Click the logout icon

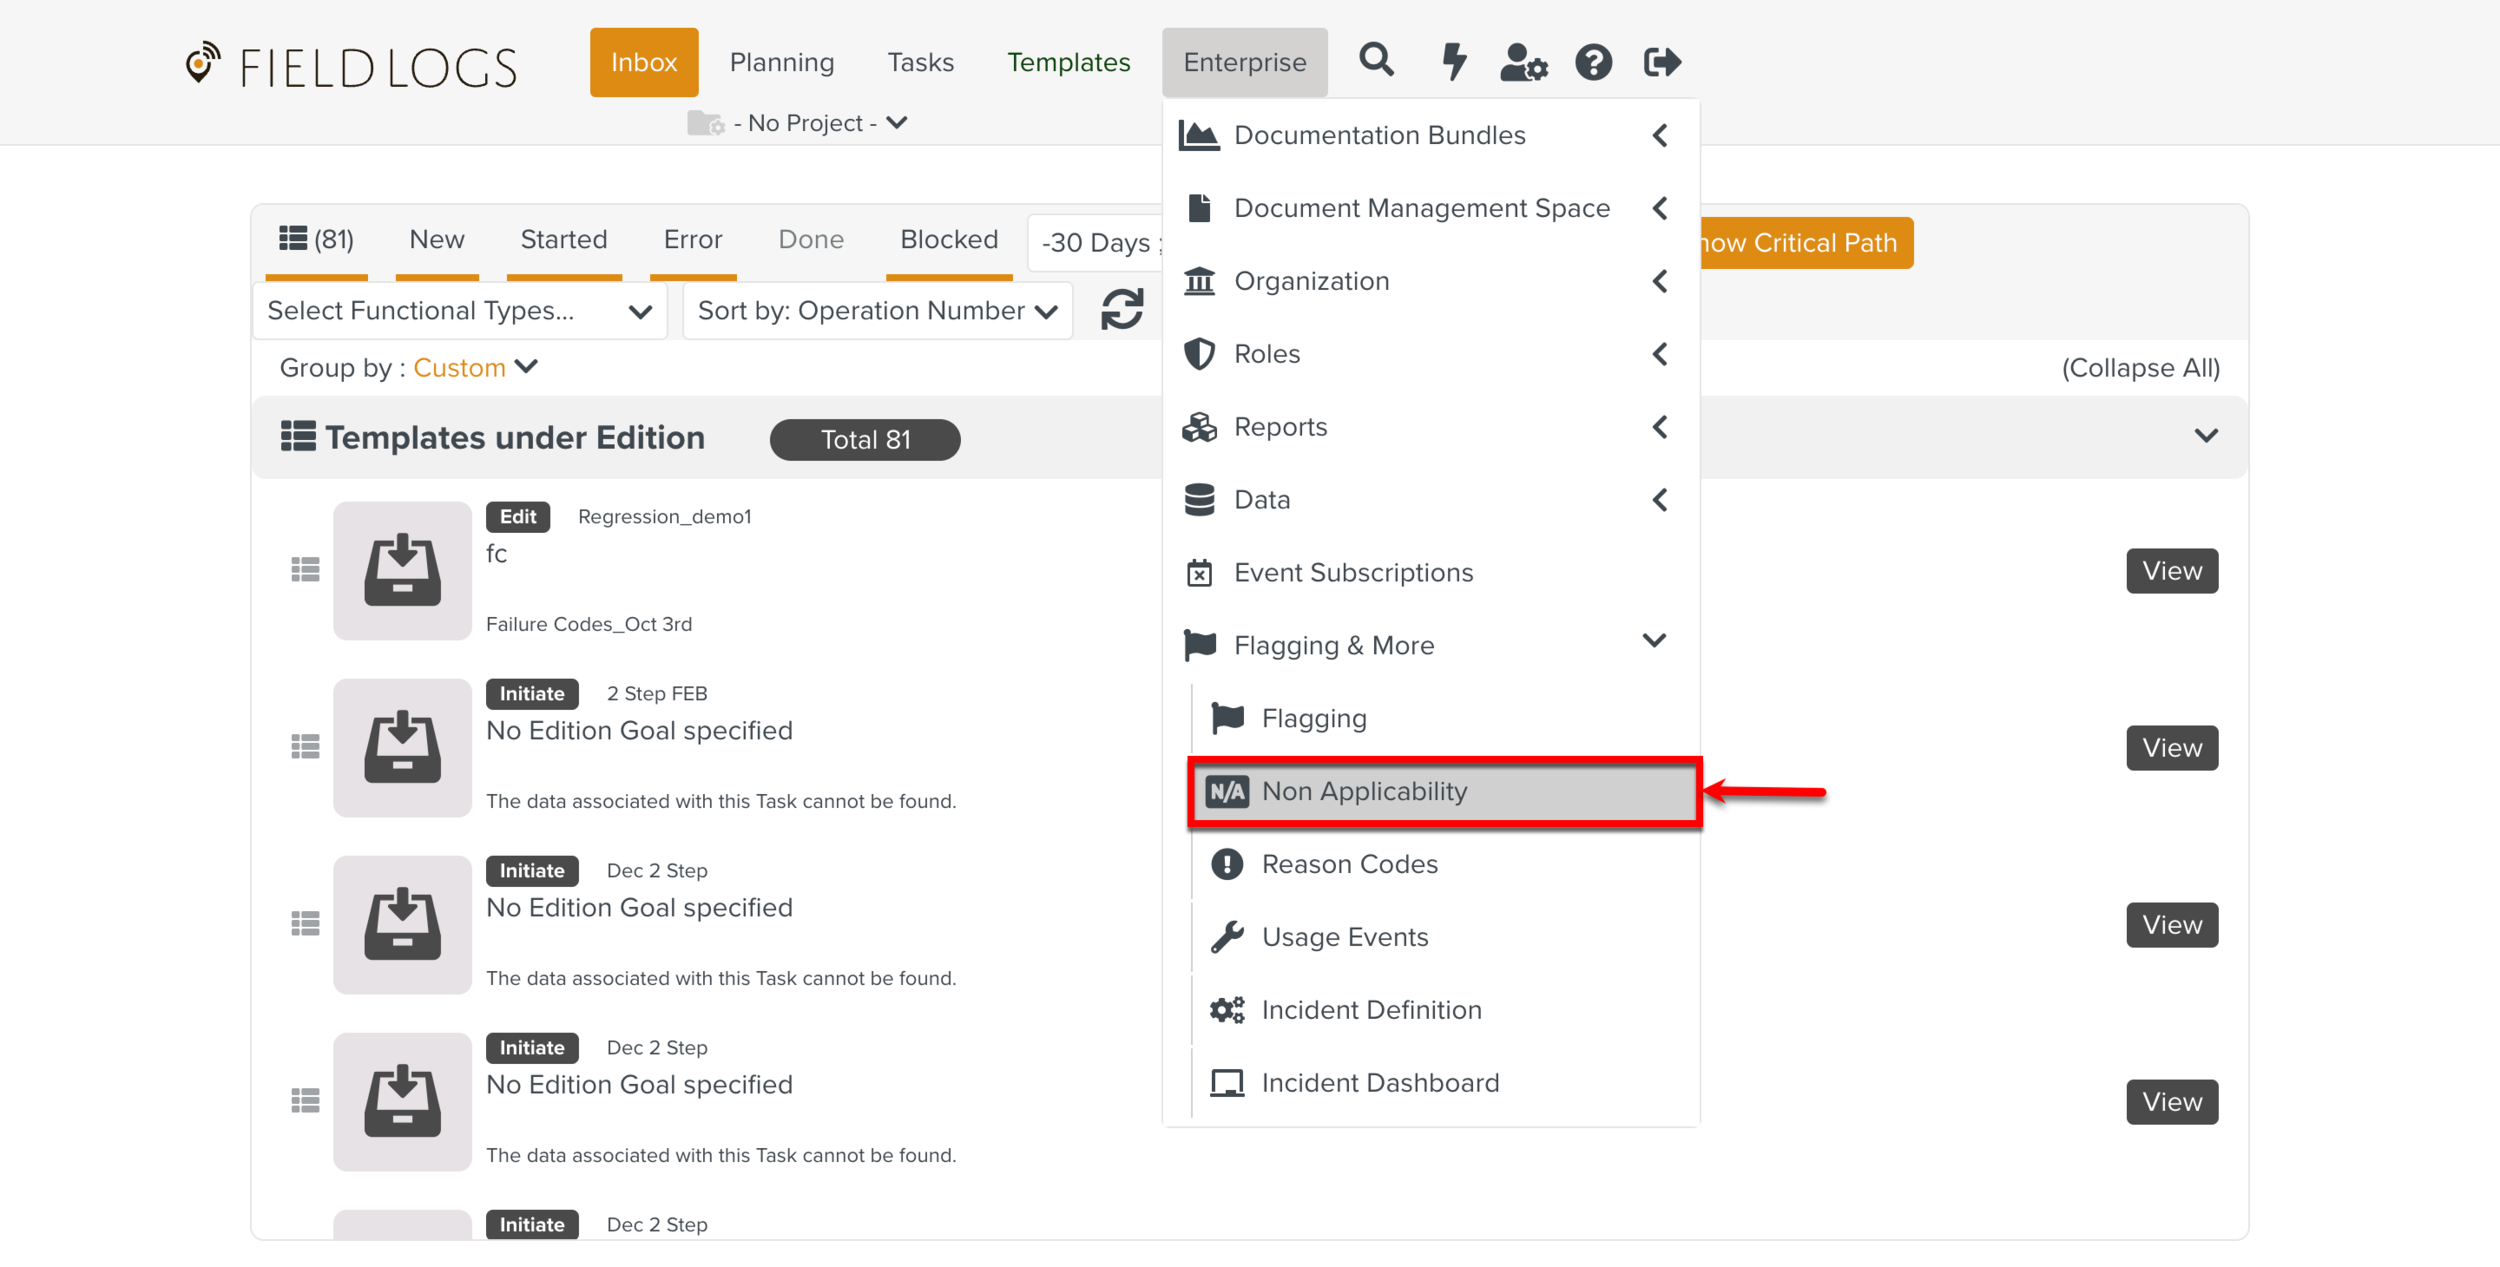coord(1662,62)
